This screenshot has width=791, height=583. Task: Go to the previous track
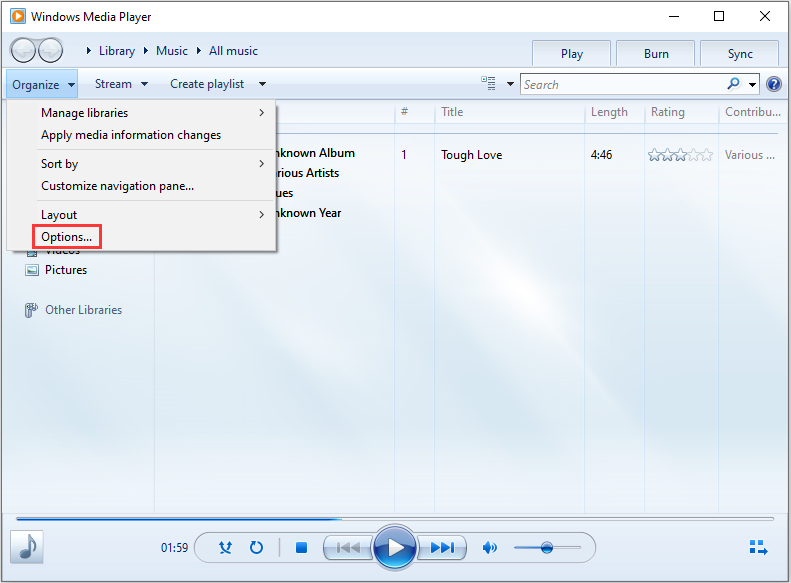click(348, 547)
